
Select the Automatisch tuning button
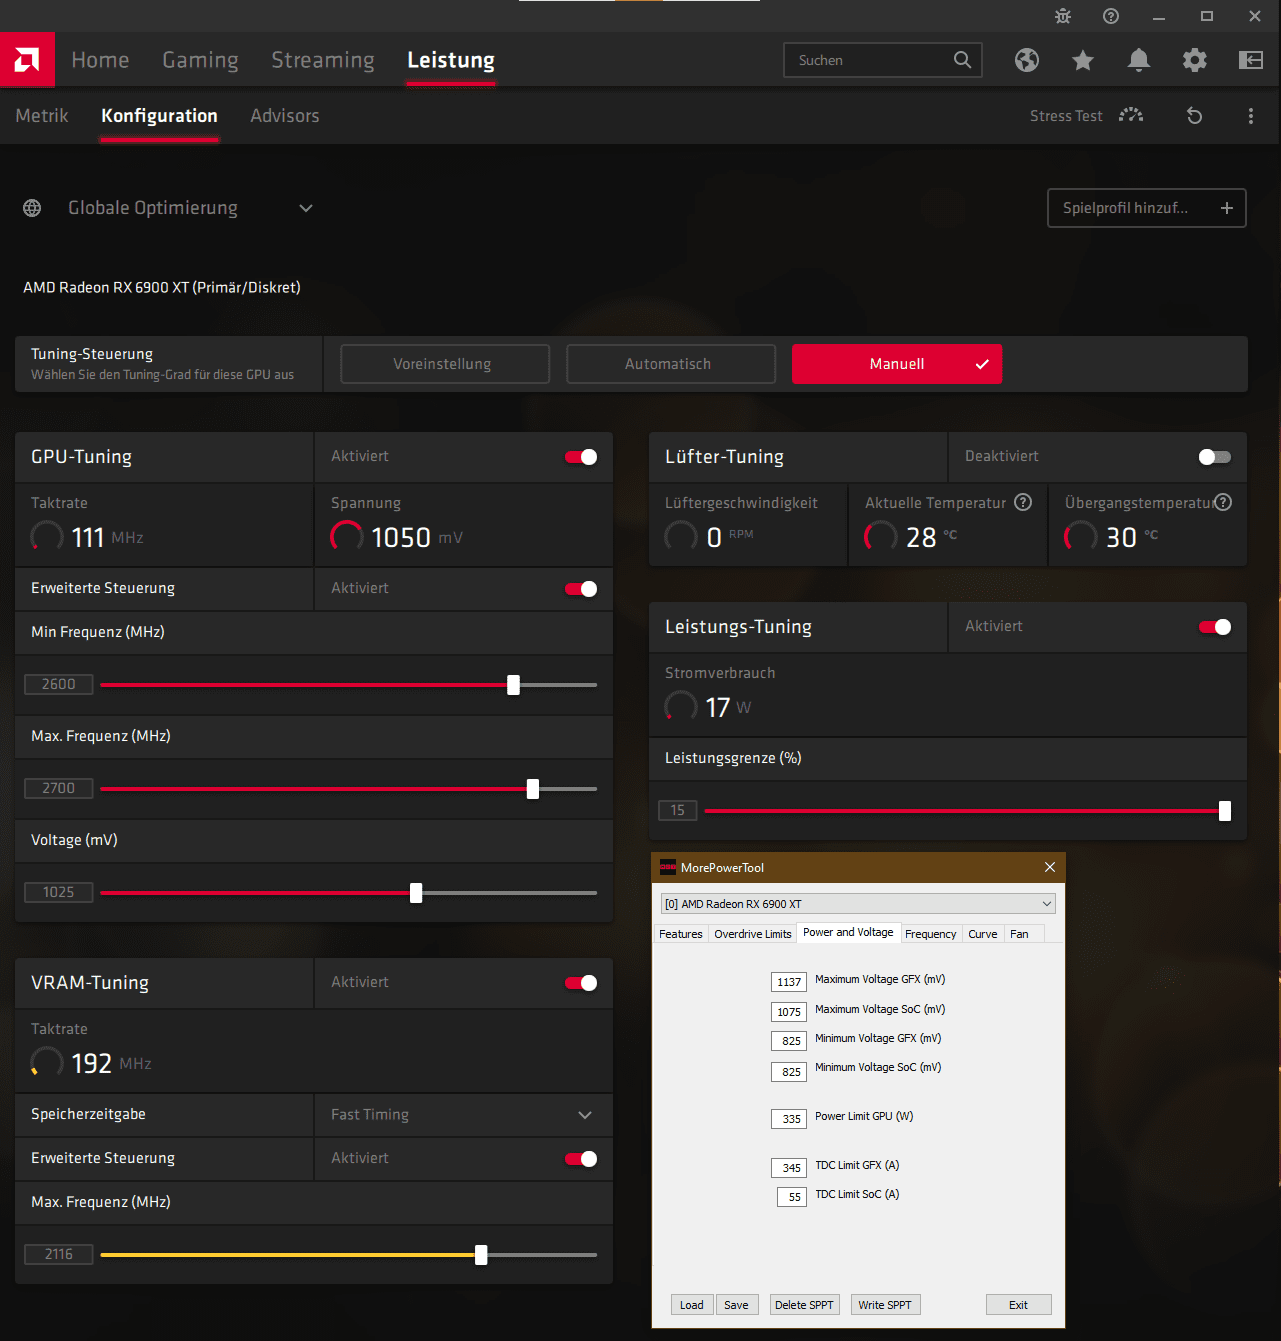pyautogui.click(x=671, y=364)
